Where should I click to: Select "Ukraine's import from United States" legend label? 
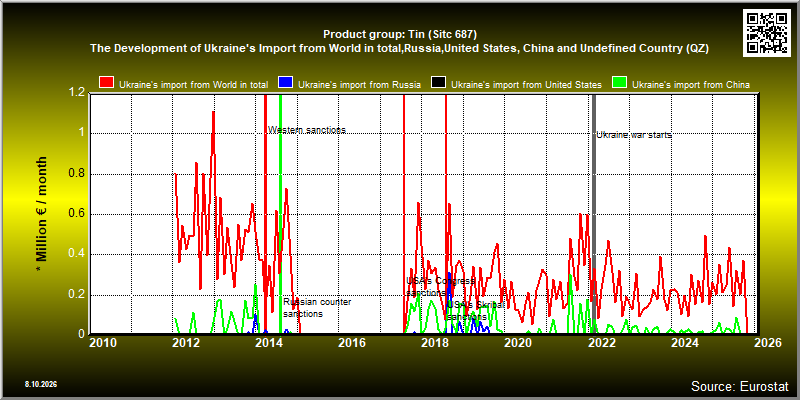click(527, 85)
